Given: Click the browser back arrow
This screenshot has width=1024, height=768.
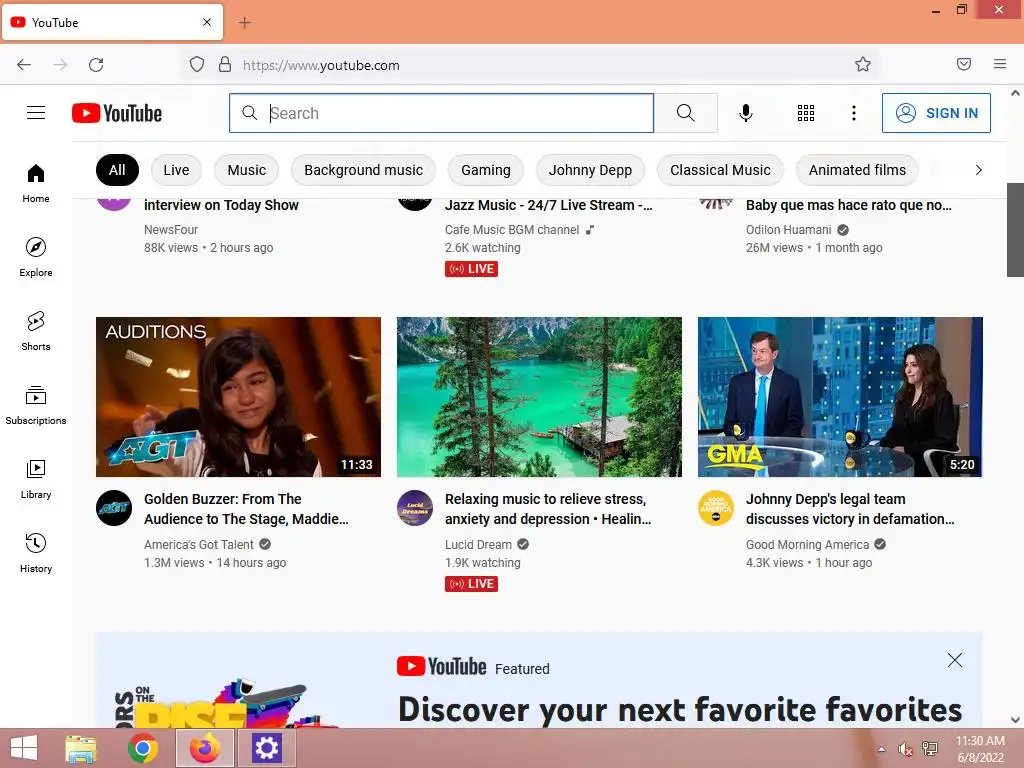Looking at the screenshot, I should (x=24, y=65).
